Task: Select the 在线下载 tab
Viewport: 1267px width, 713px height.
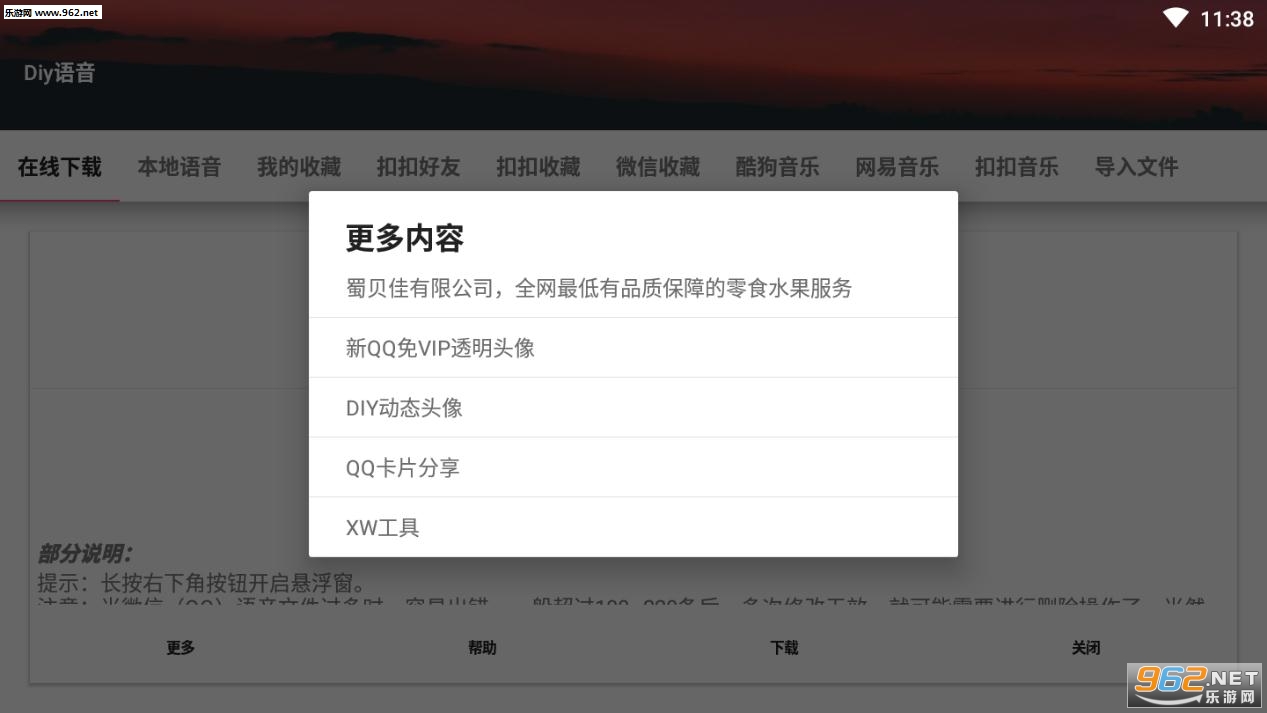Action: coord(60,166)
